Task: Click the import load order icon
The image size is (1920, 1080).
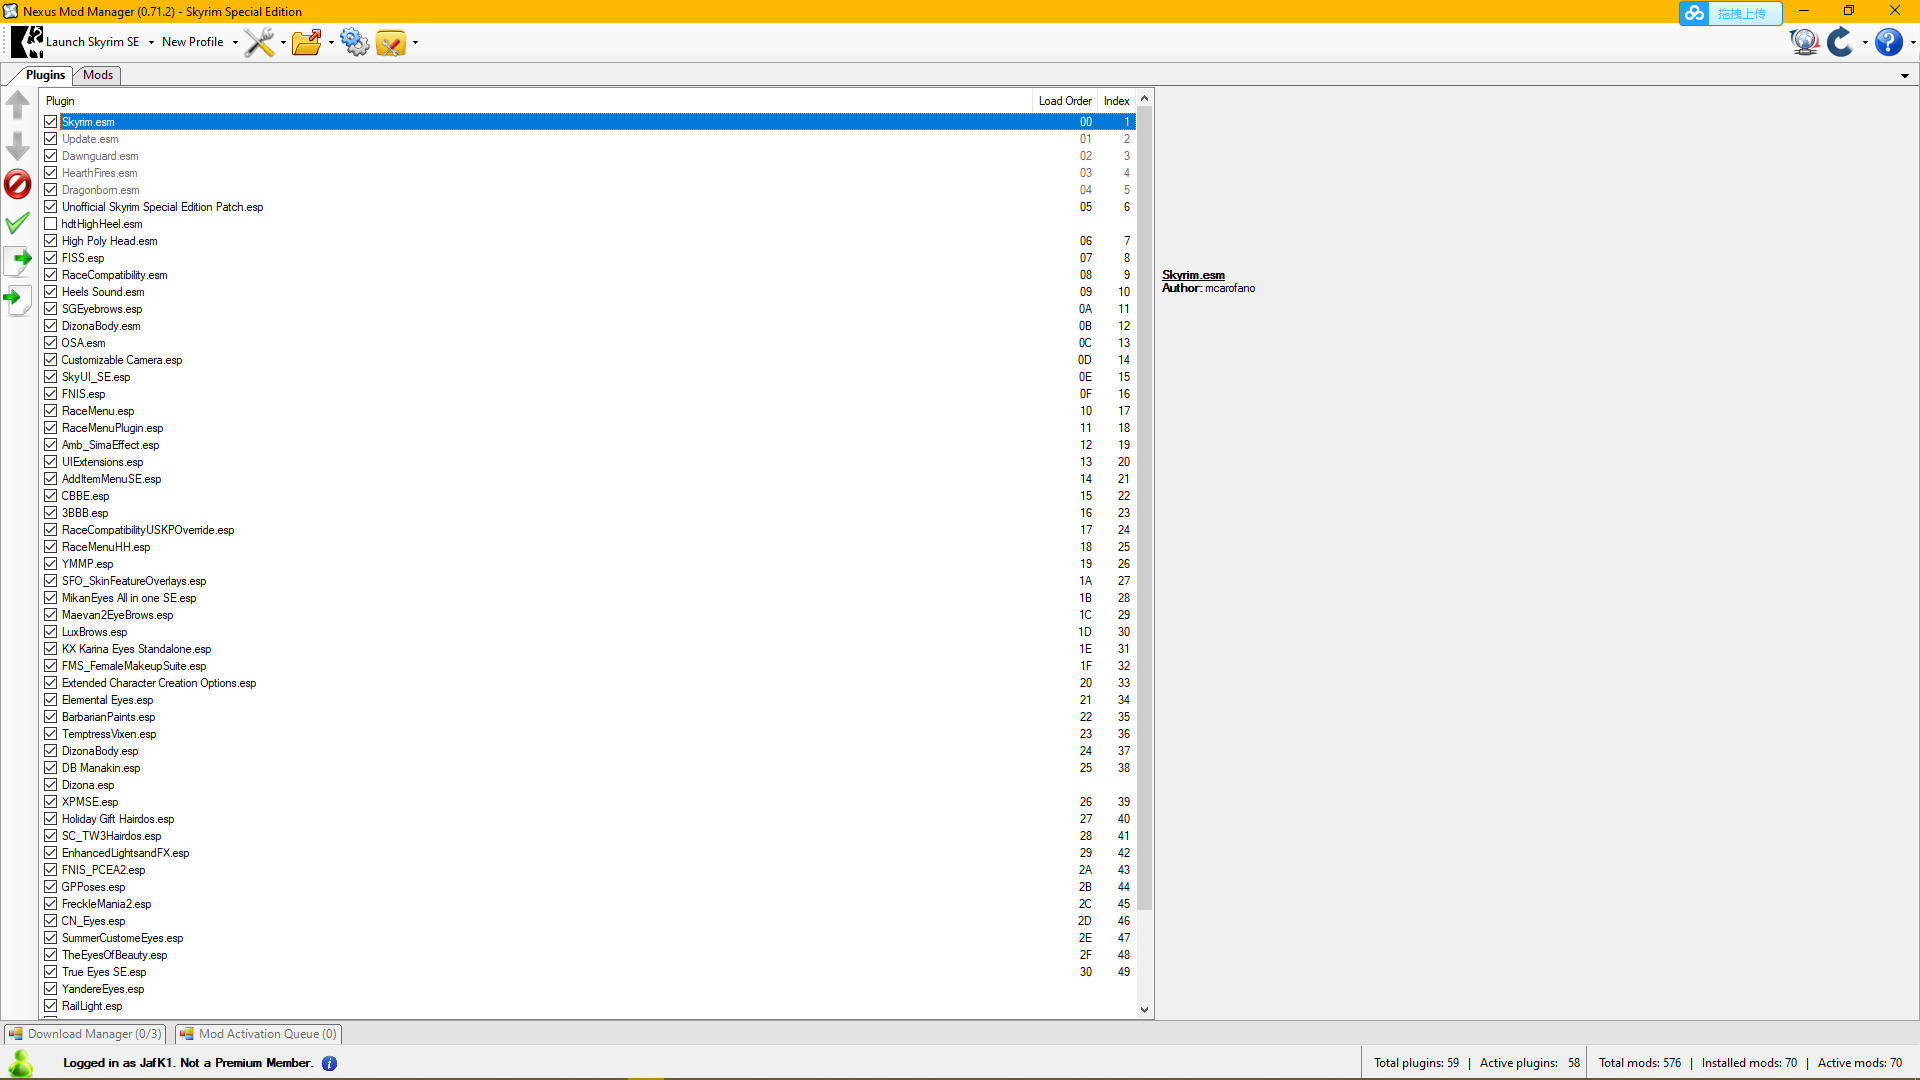Action: (18, 299)
